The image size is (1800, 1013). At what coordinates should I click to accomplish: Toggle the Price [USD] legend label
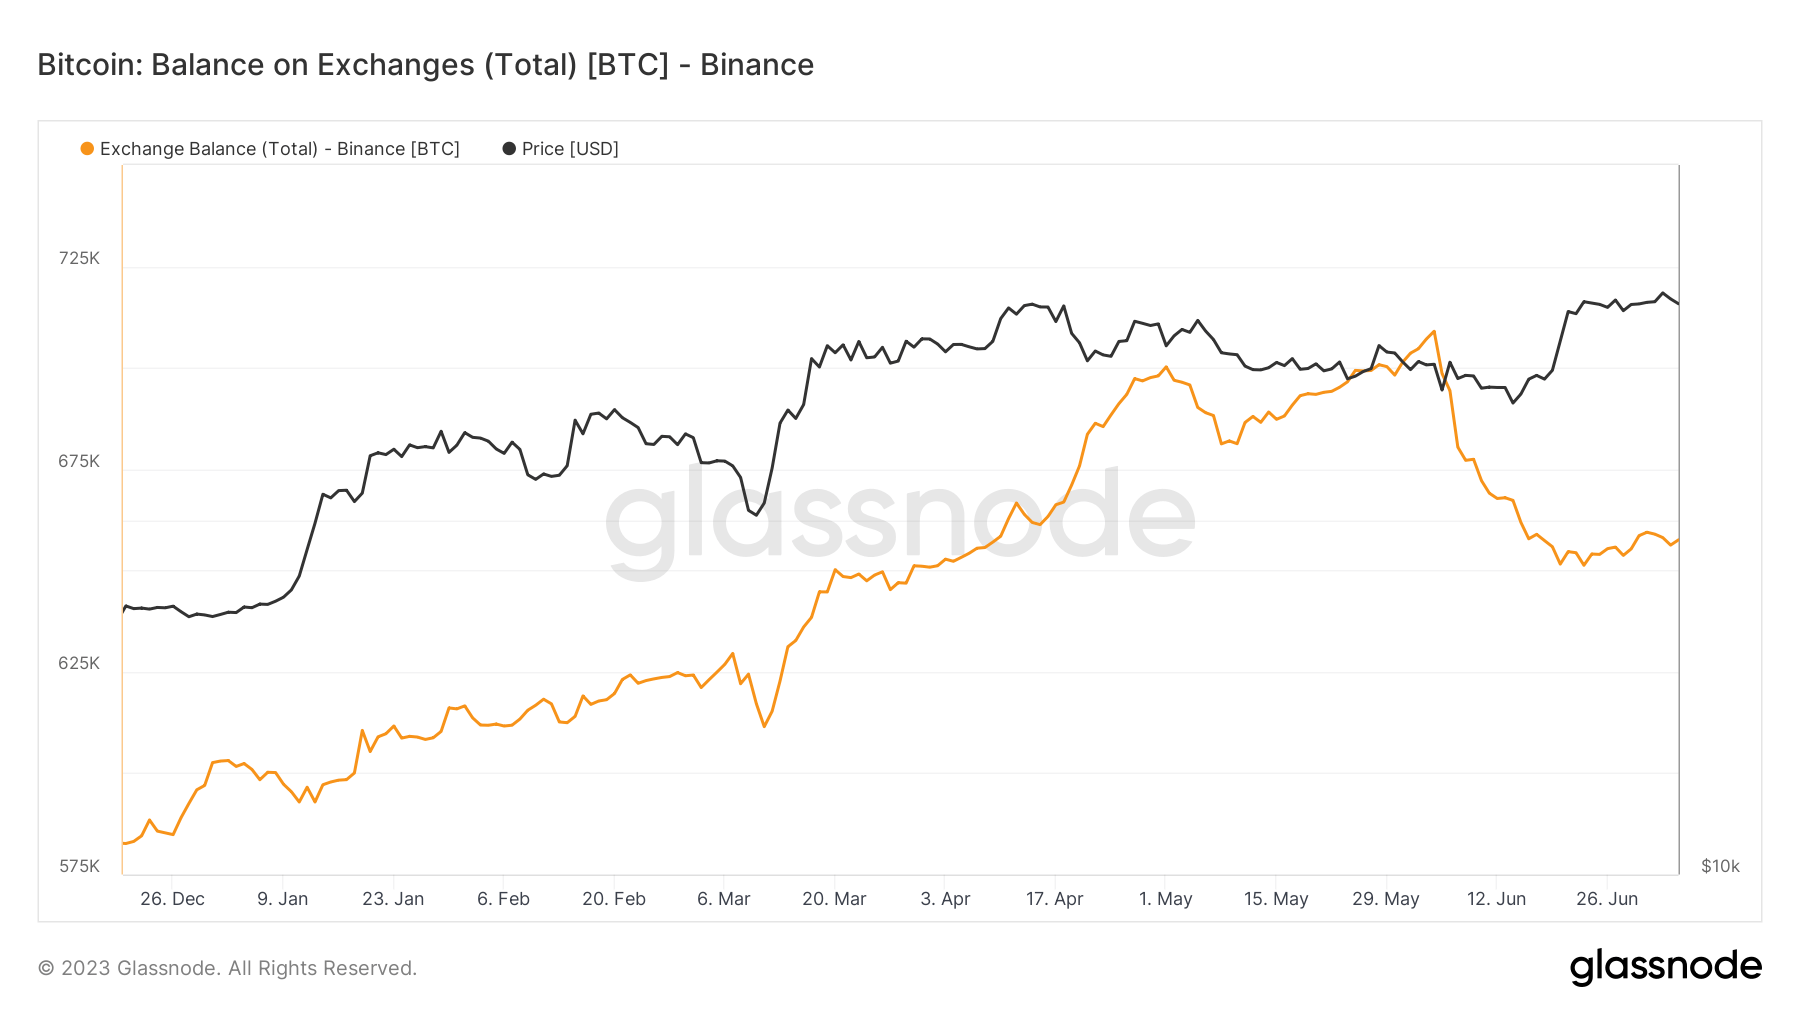coord(570,149)
